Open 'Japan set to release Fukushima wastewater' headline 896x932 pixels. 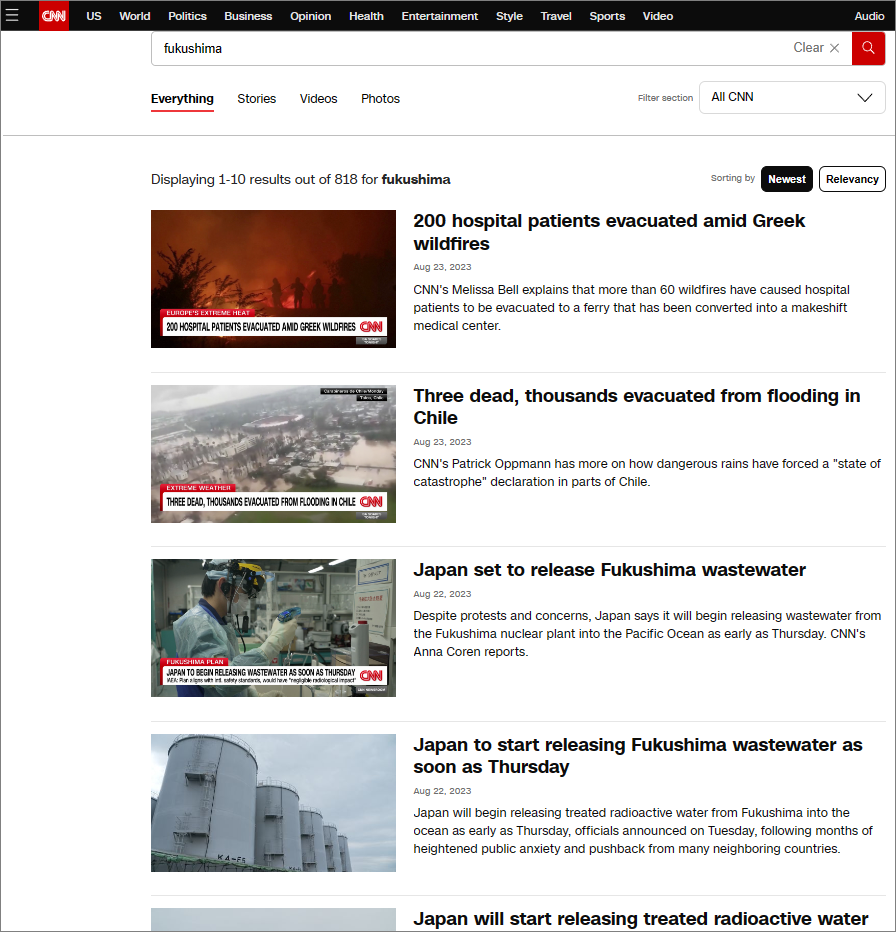click(609, 569)
